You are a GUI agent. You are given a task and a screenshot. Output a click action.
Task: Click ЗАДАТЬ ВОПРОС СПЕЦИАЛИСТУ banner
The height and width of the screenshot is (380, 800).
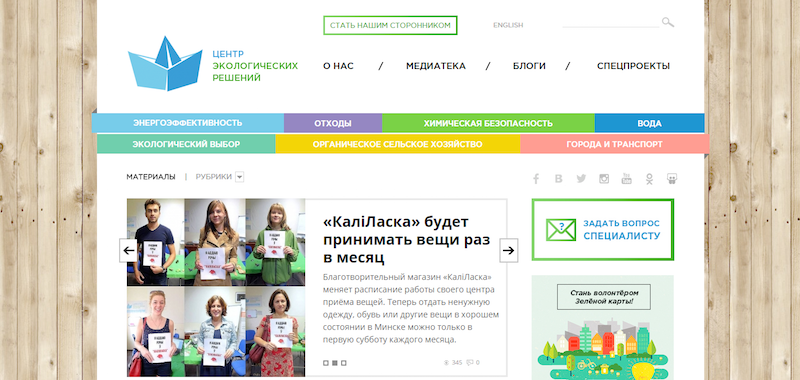603,230
